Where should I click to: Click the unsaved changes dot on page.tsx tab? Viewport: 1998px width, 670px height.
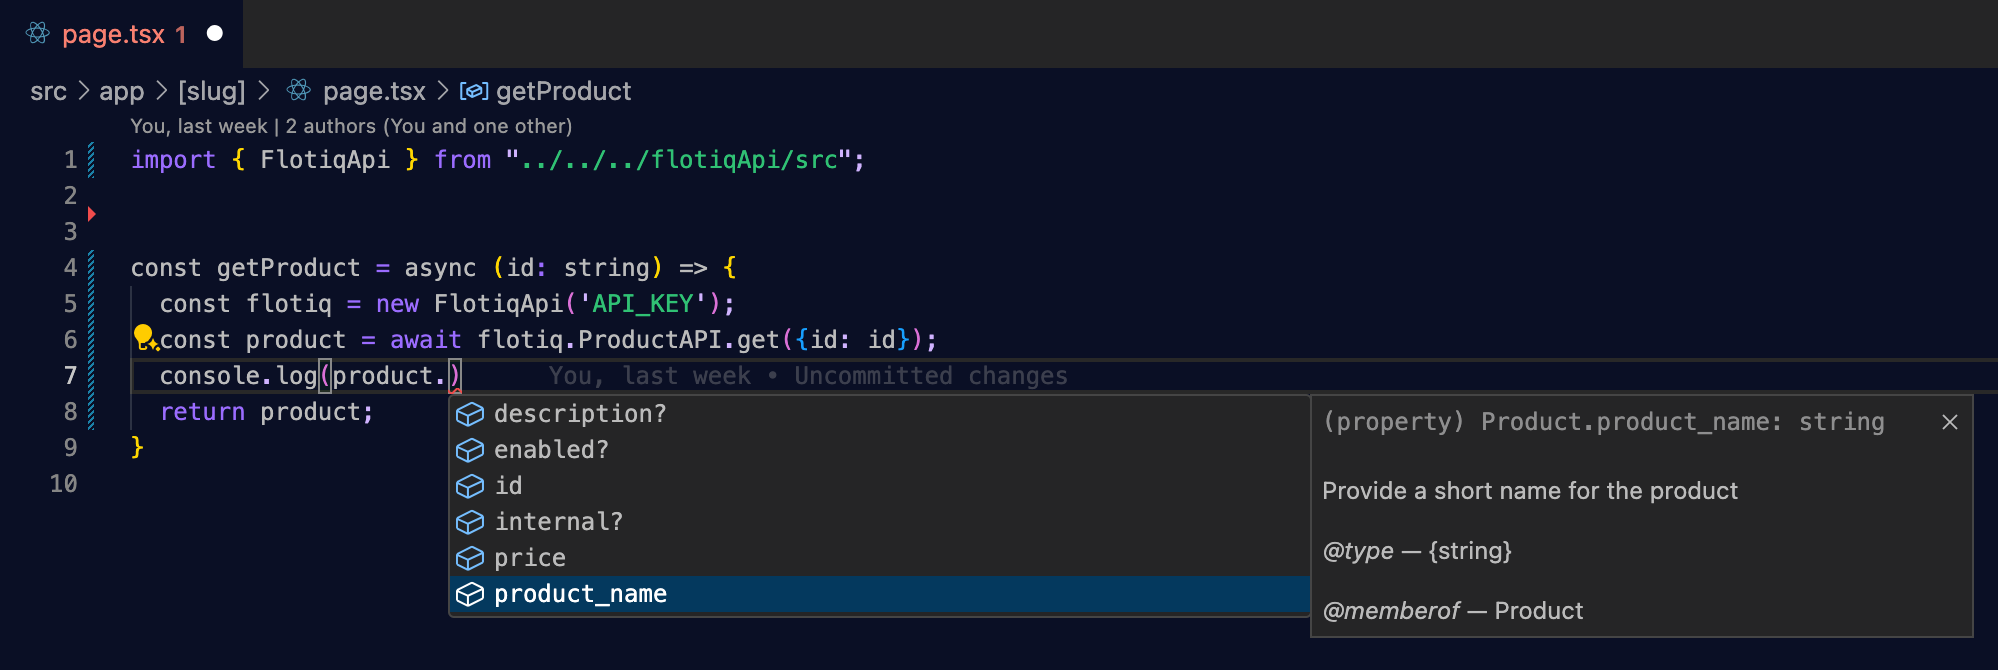pyautogui.click(x=214, y=33)
